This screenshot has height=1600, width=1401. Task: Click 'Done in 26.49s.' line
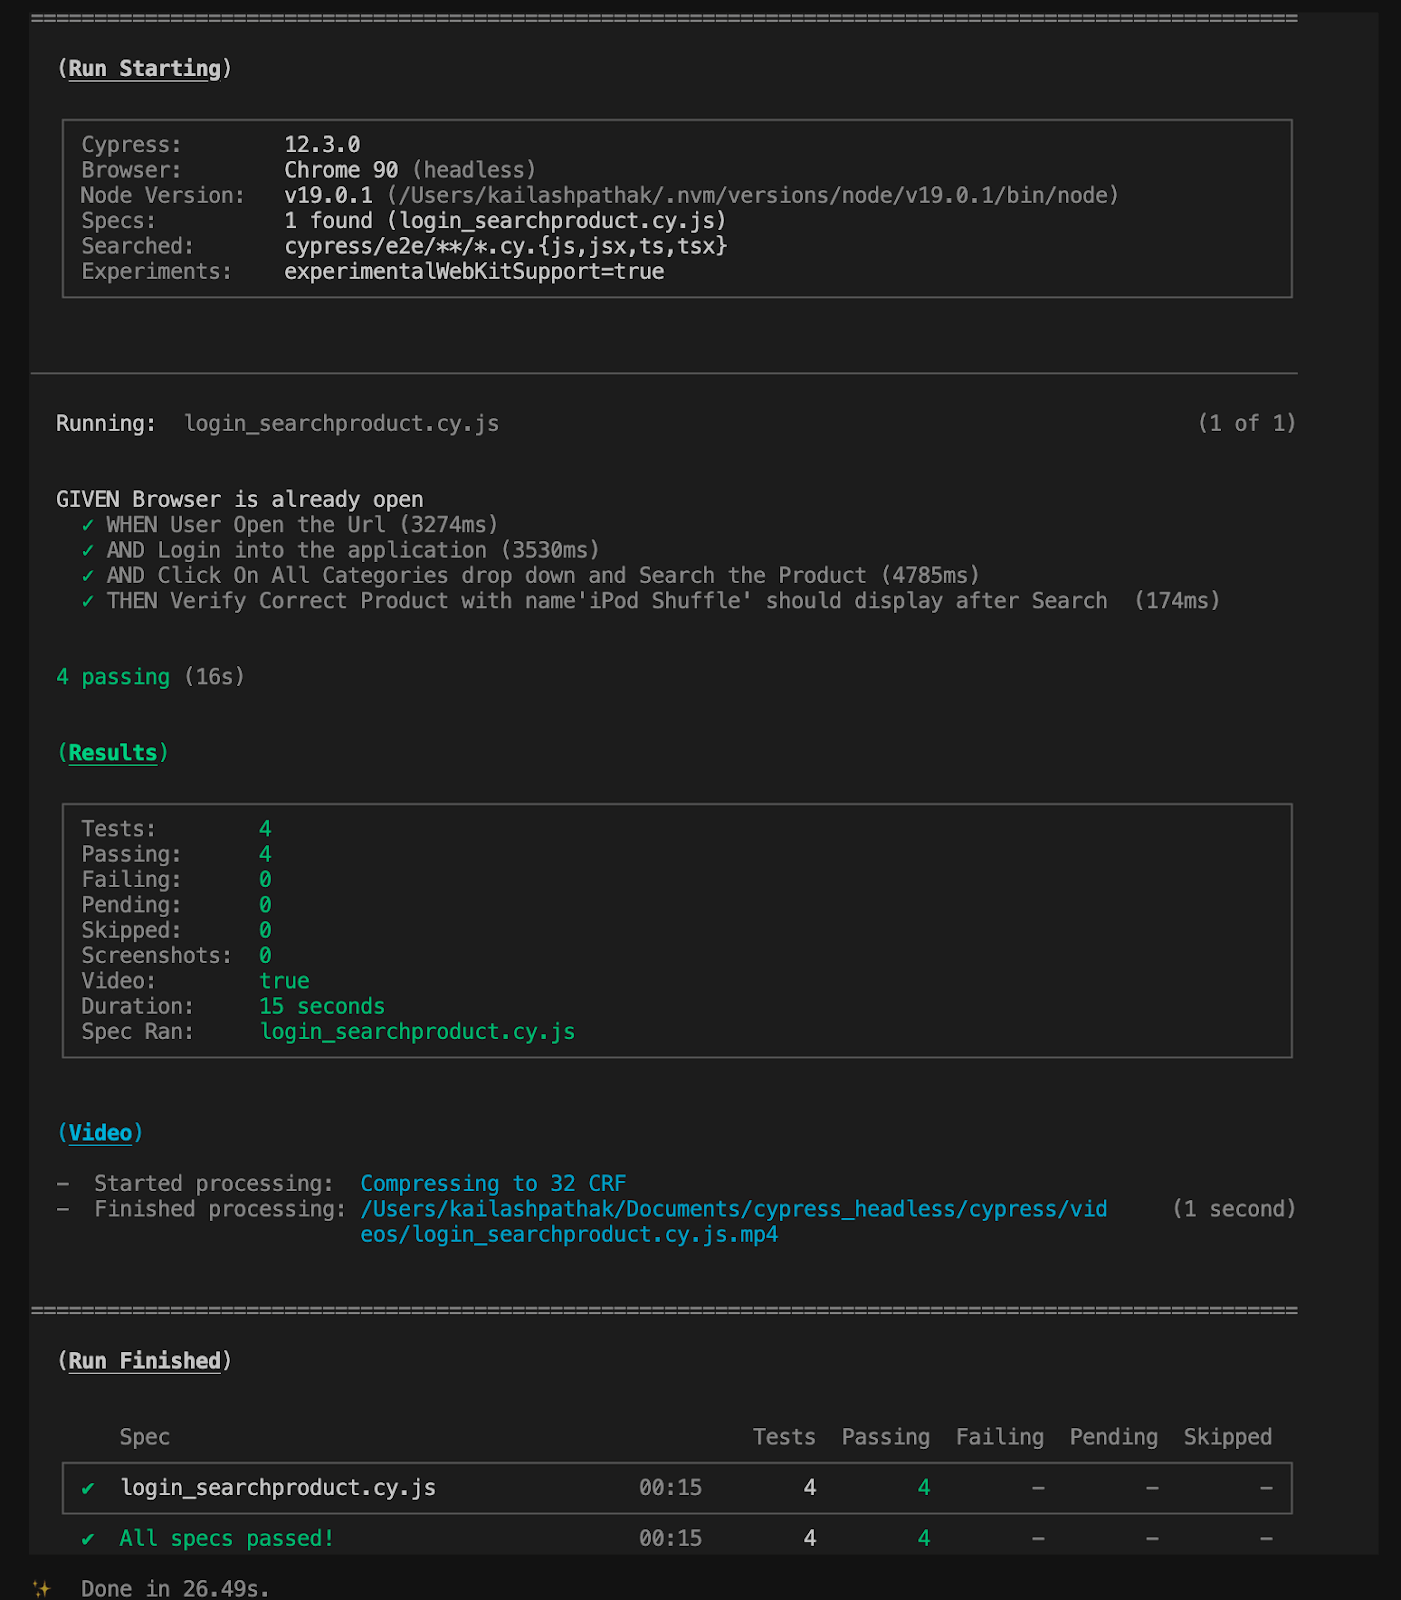[x=175, y=1589]
